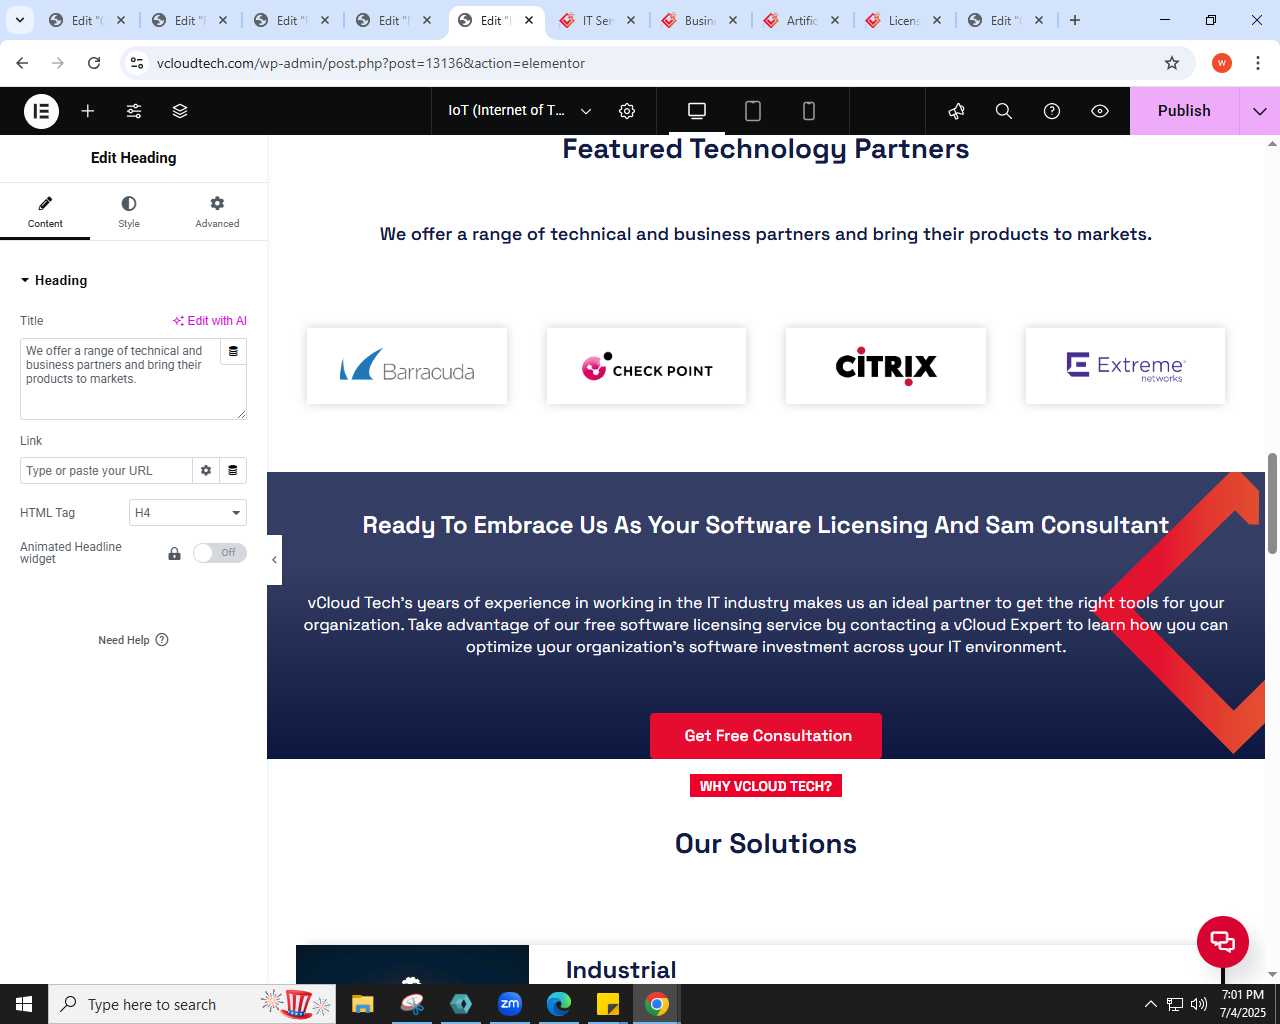Click the Need Help question icon
Screen dimensions: 1280x1024
coord(162,640)
